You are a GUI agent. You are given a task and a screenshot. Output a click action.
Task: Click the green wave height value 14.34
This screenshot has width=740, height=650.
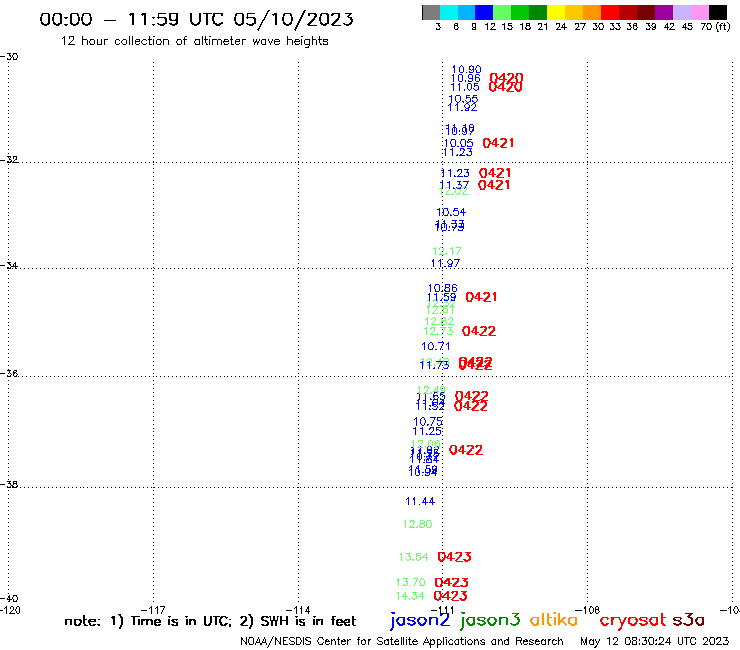point(410,596)
